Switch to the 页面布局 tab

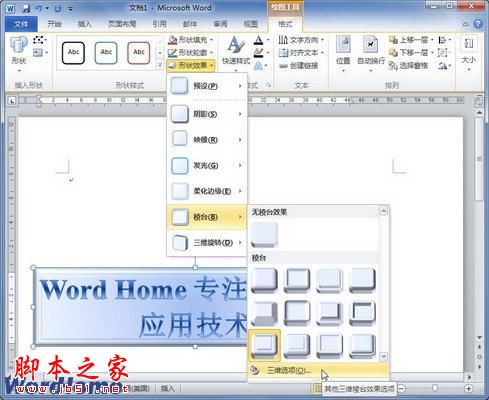pos(122,24)
